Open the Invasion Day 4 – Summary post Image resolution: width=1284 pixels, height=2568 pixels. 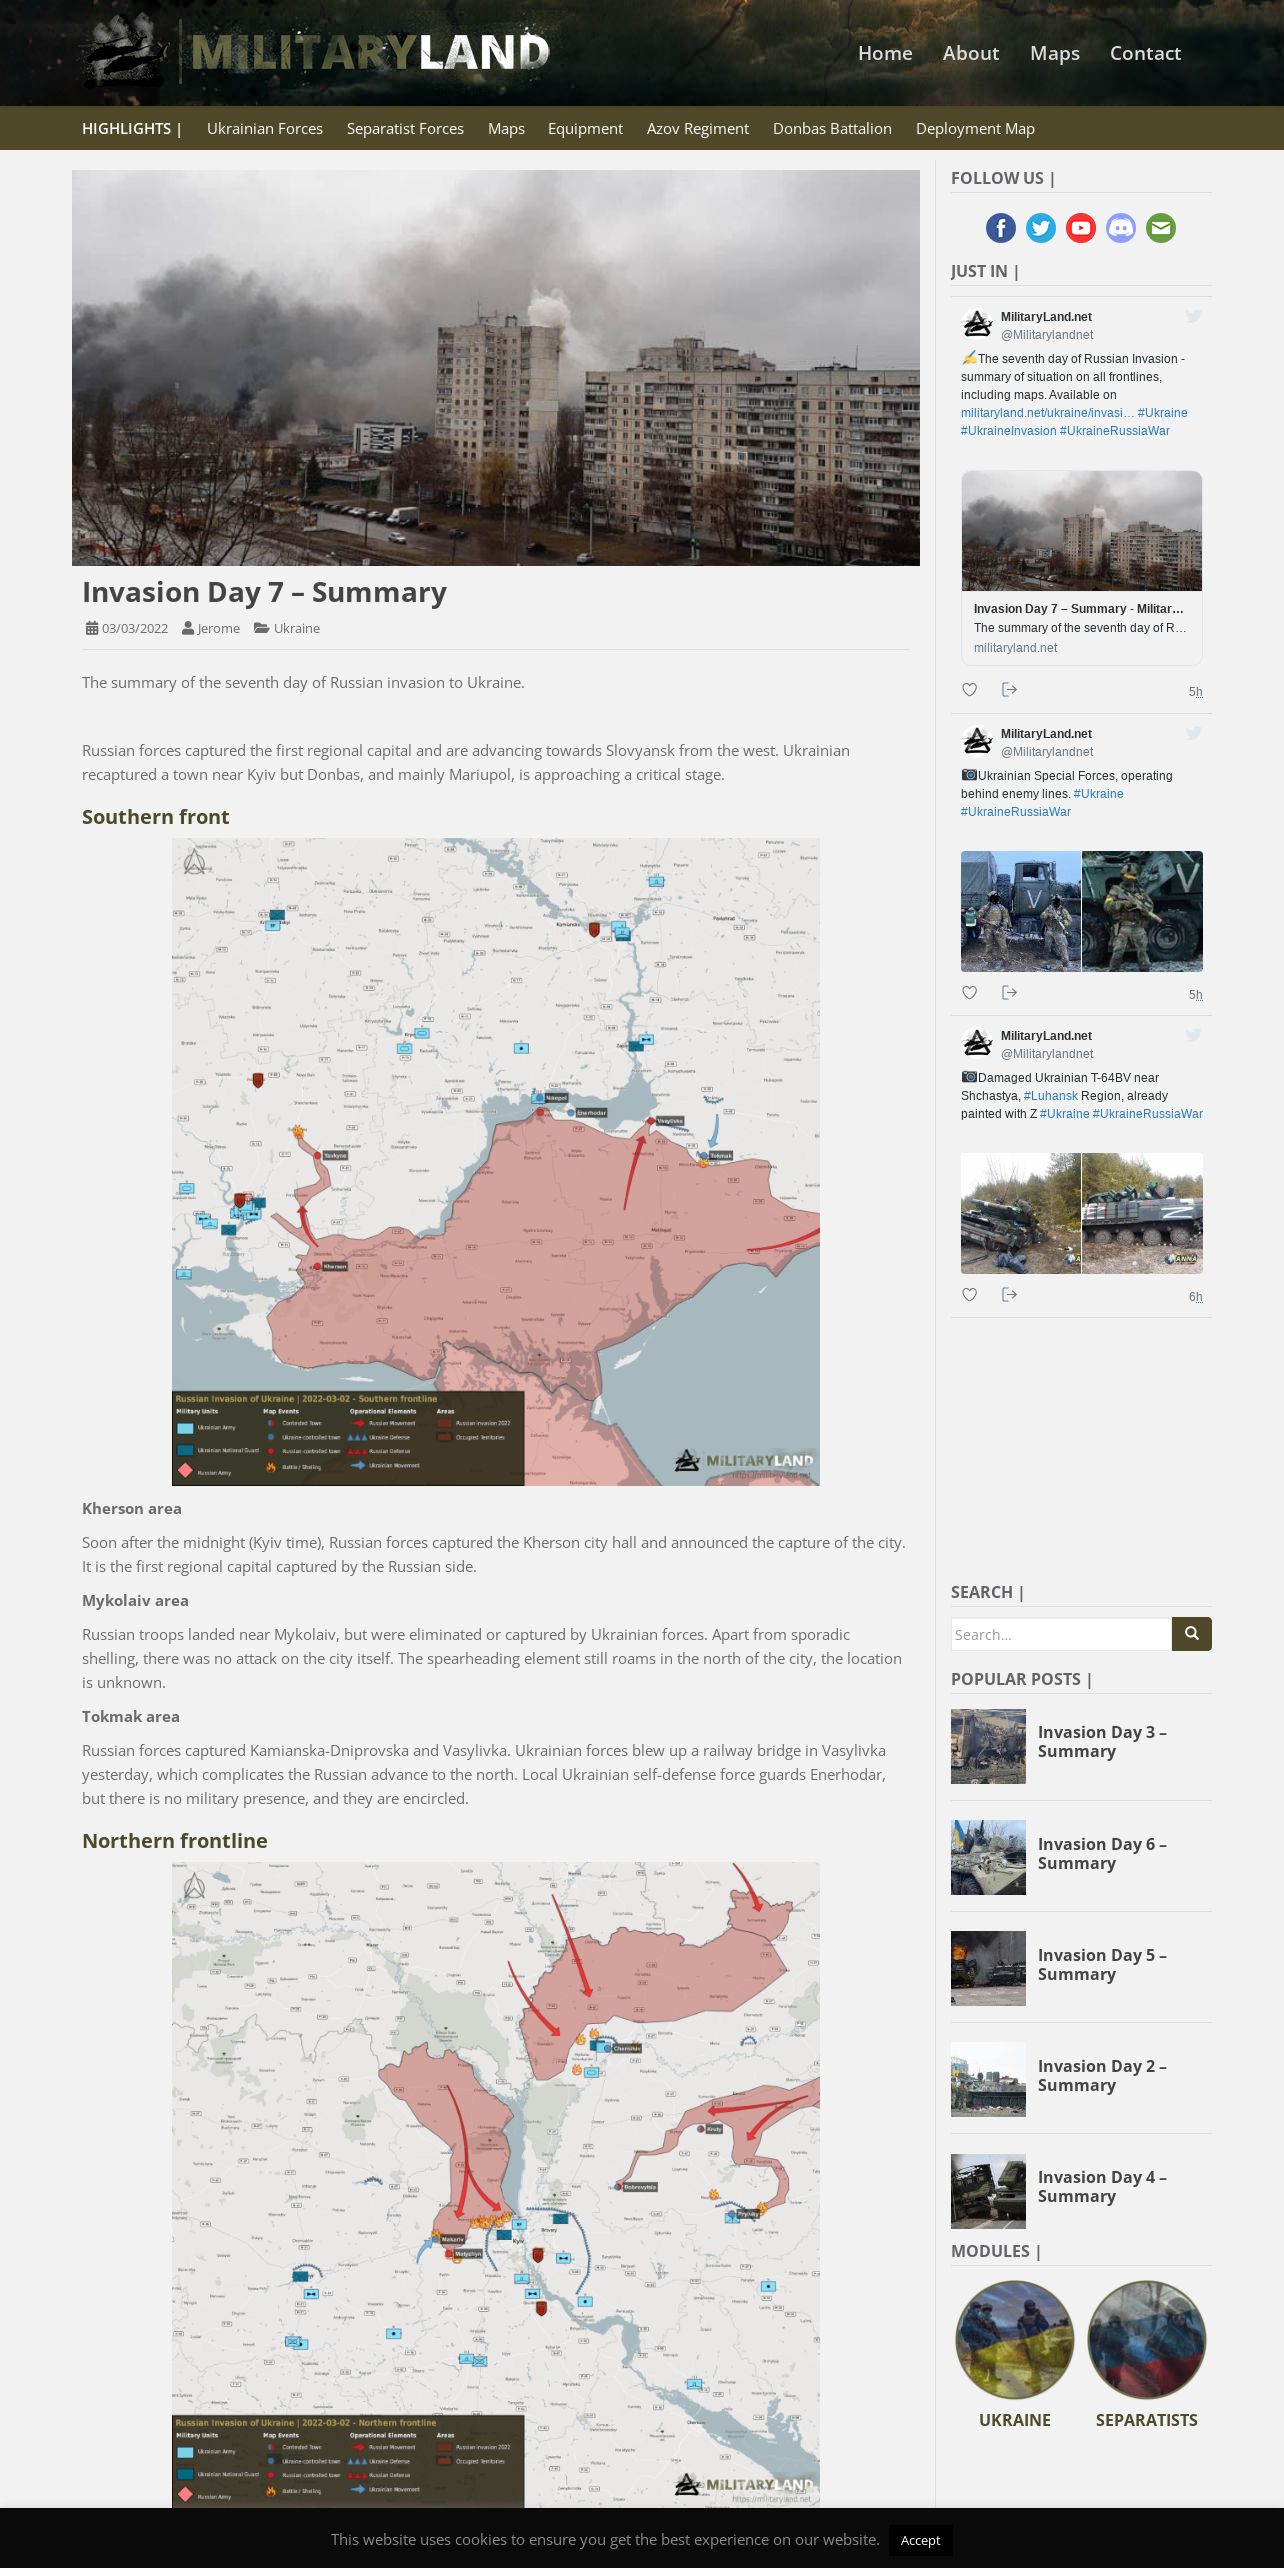point(1102,2186)
